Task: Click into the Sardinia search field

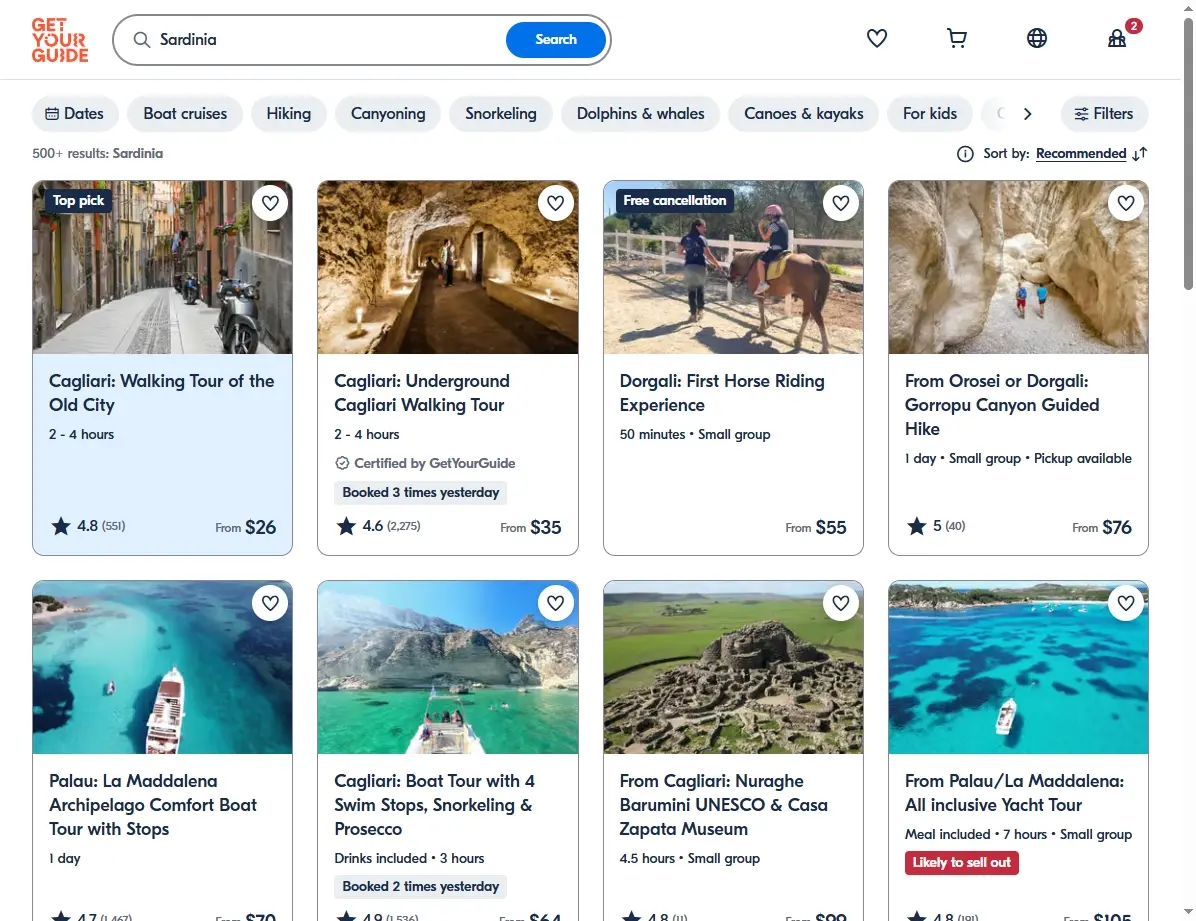Action: 328,40
